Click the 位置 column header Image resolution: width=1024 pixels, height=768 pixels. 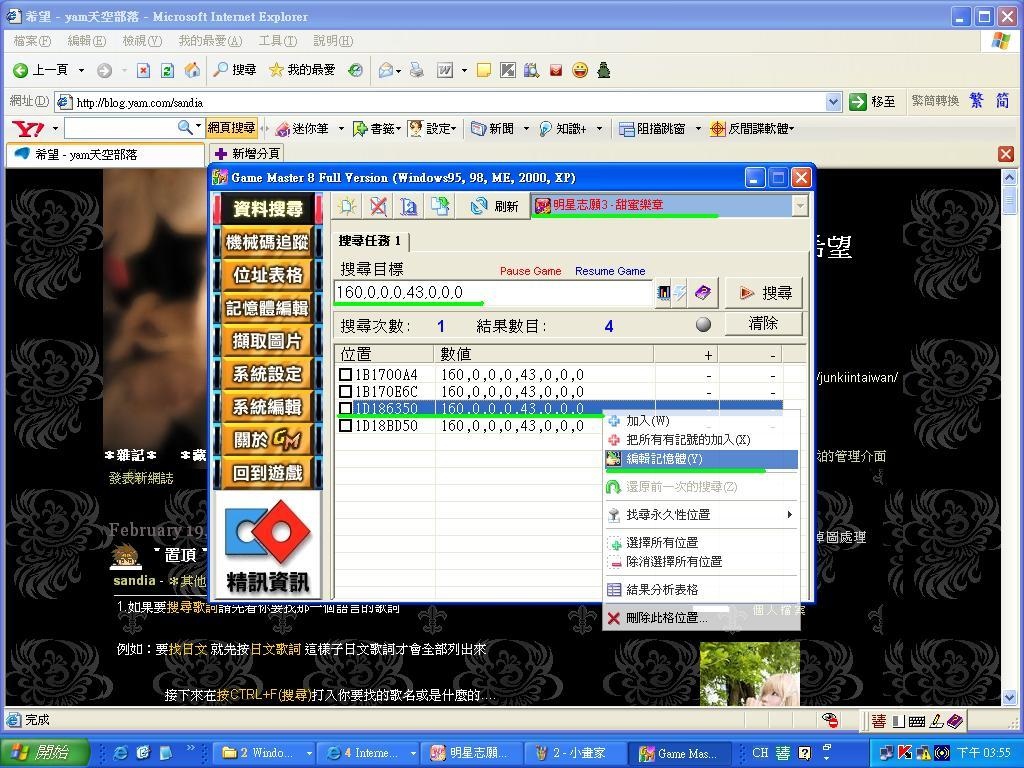click(384, 354)
